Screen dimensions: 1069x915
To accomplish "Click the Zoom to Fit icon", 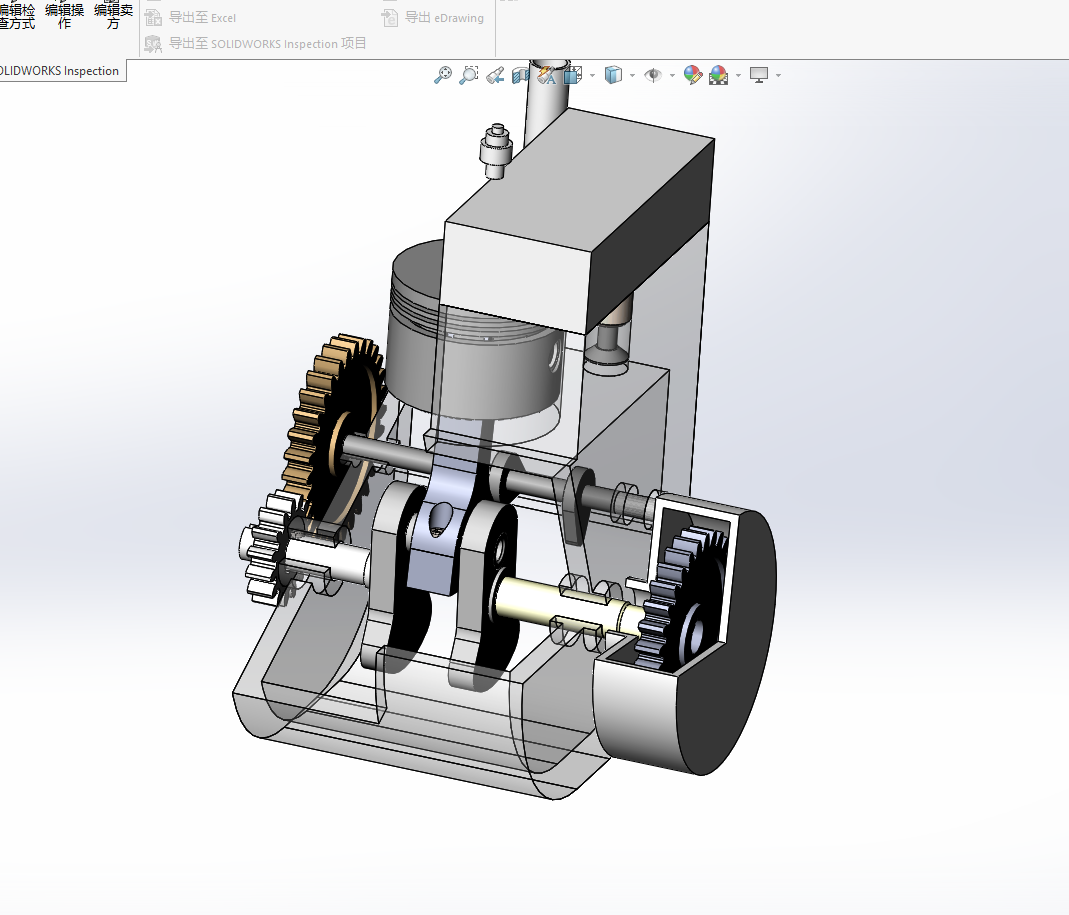I will 443,75.
